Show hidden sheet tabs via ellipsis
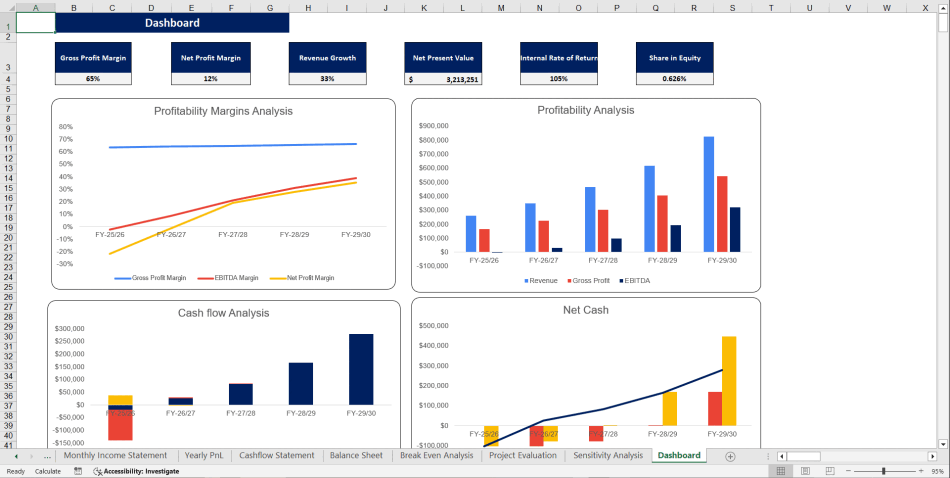This screenshot has width=950, height=478. pyautogui.click(x=47, y=456)
